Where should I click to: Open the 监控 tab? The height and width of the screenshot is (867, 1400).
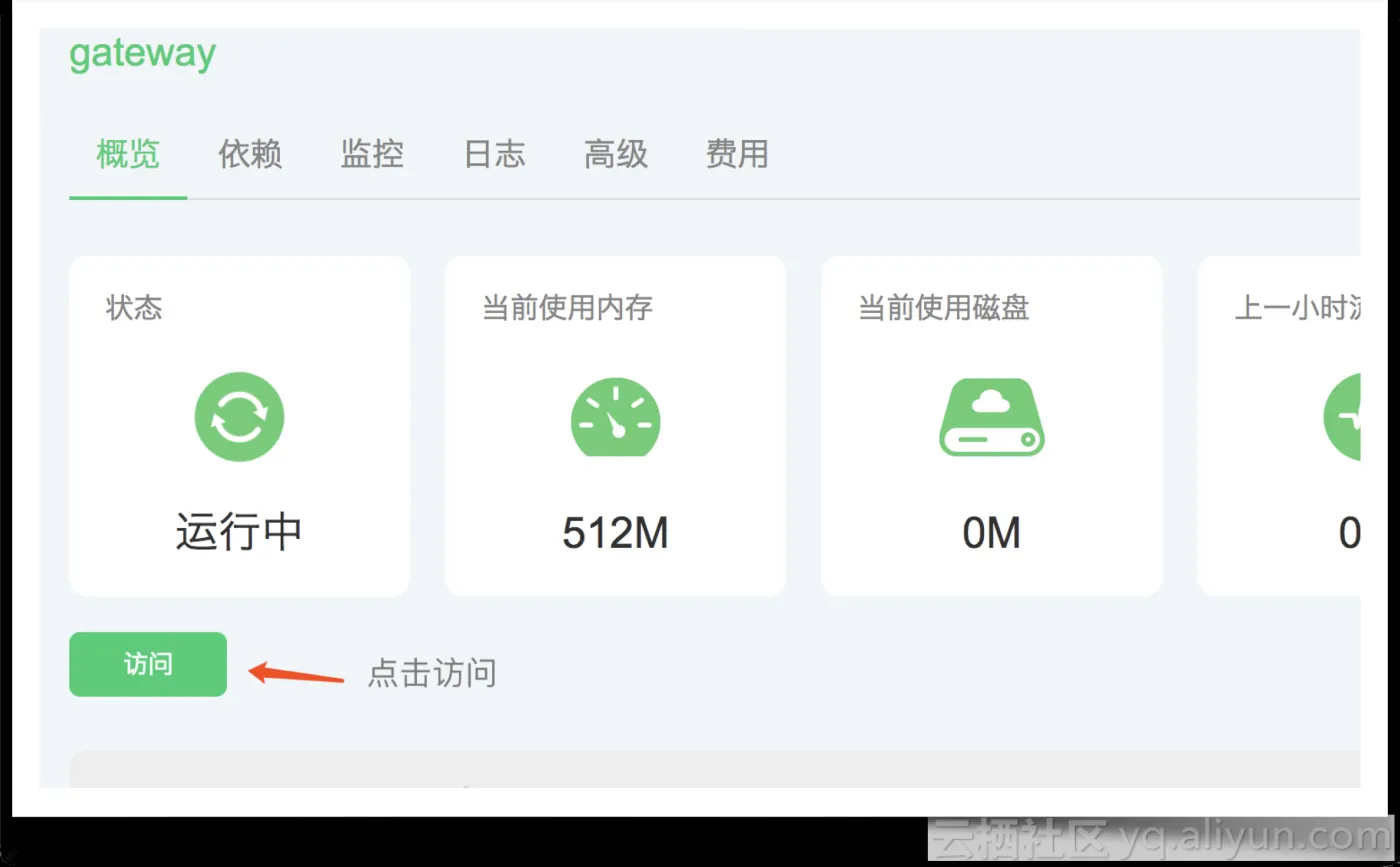click(372, 154)
